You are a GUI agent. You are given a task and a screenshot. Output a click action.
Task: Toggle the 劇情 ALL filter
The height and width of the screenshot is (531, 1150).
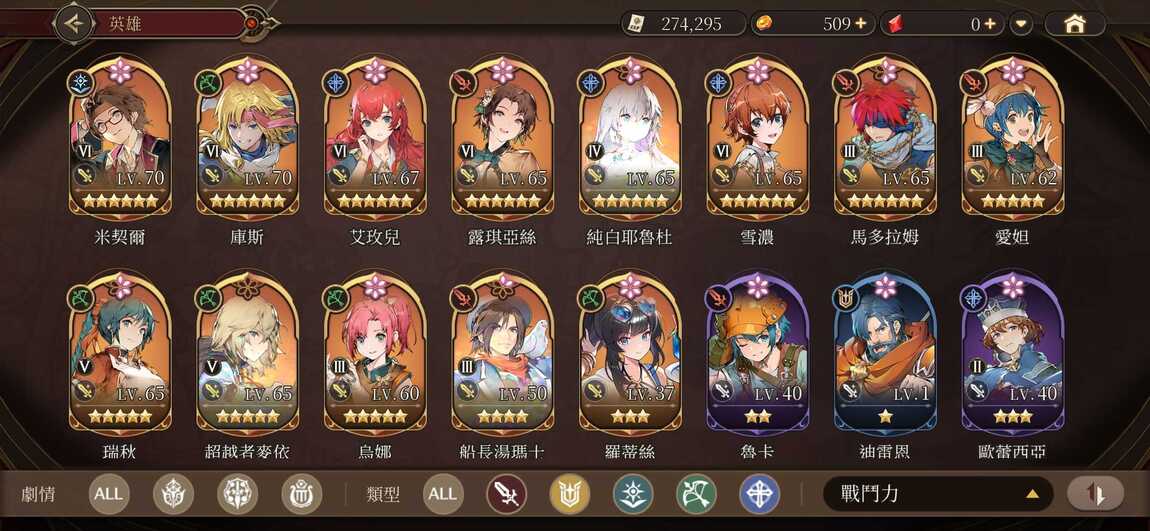click(109, 494)
